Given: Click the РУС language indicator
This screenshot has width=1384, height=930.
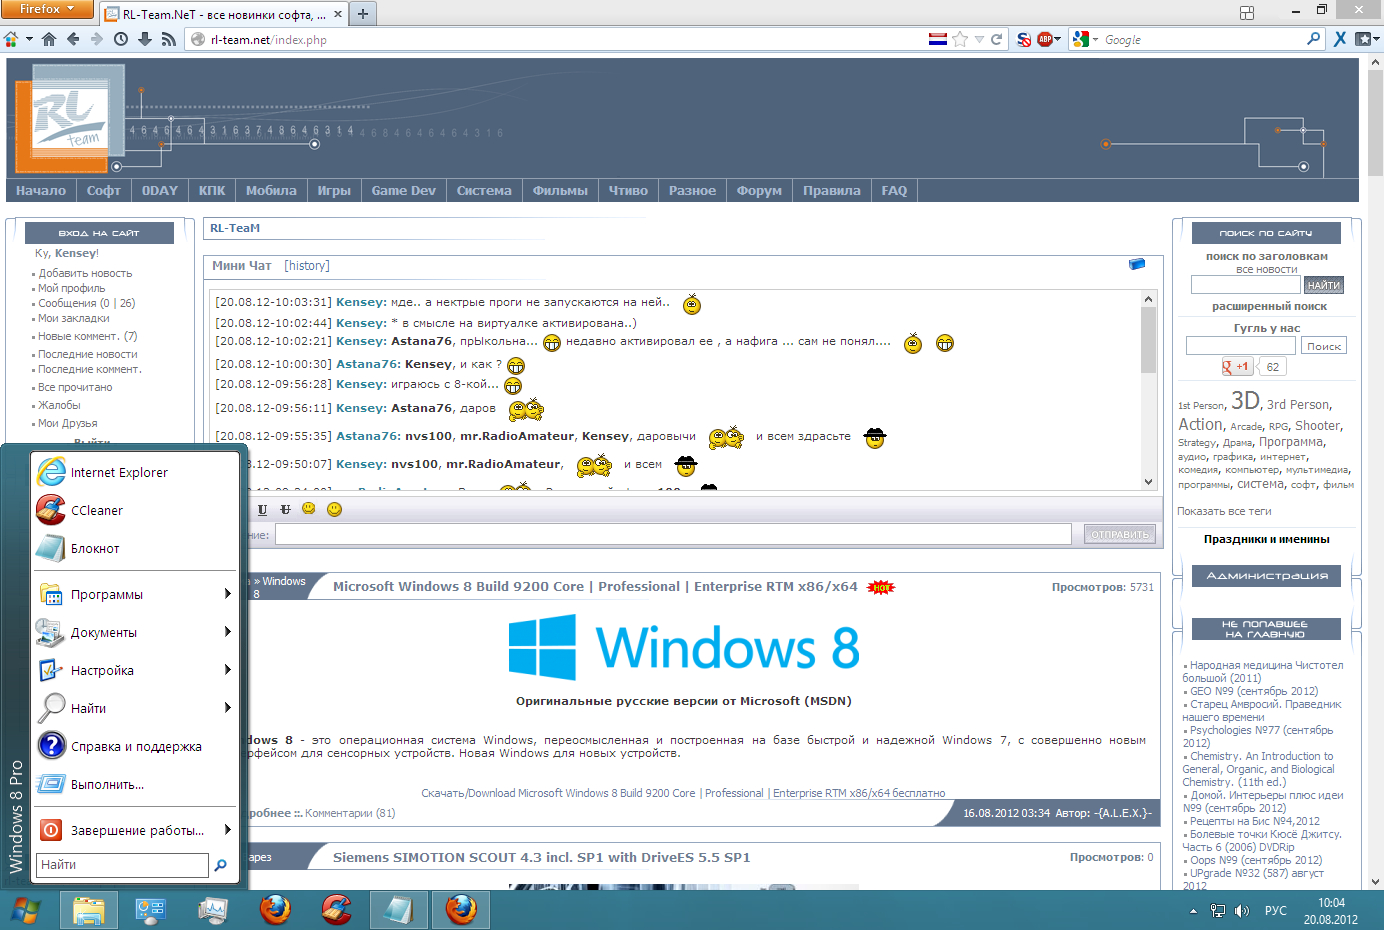Looking at the screenshot, I should pyautogui.click(x=1276, y=911).
